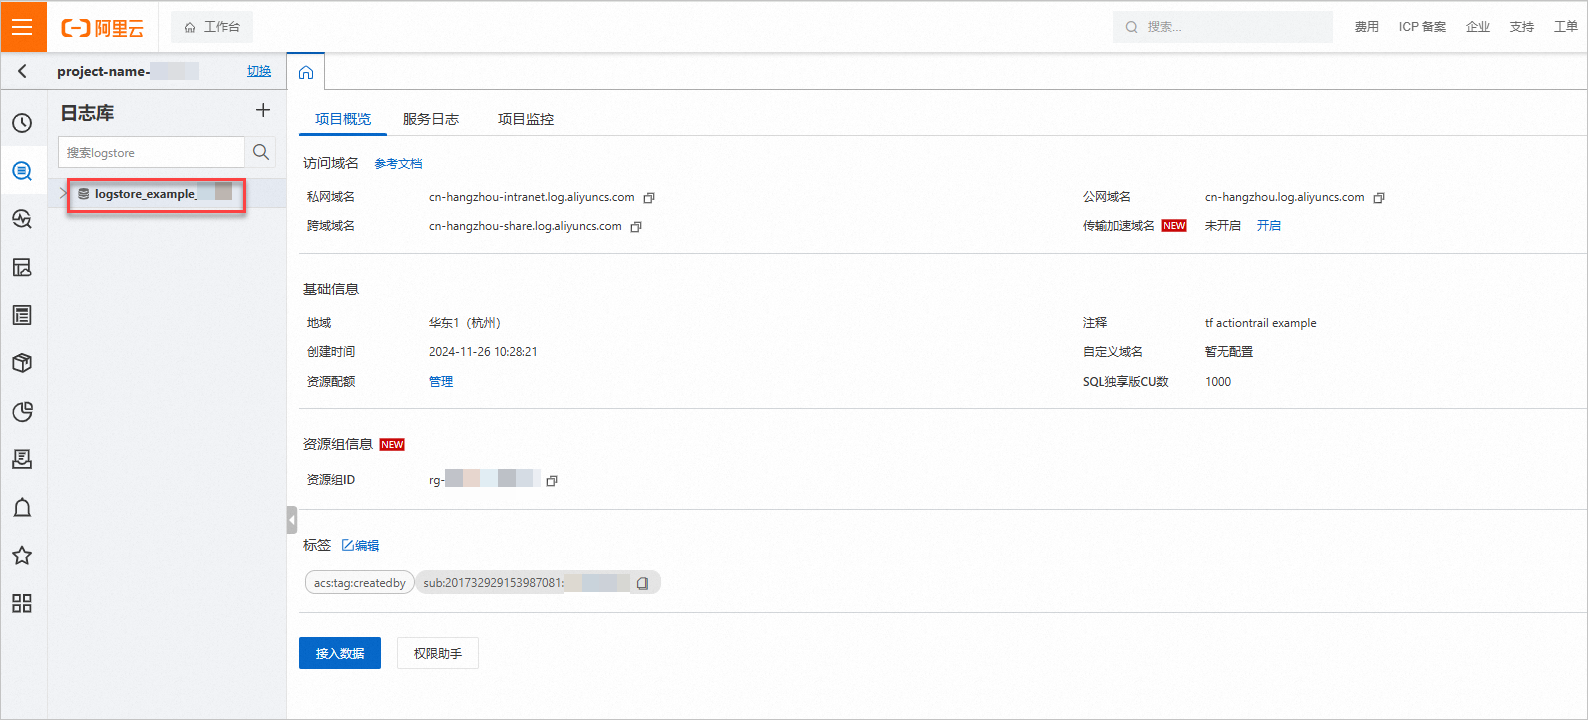Copy the cross-domain cn-hangzhou-share address
This screenshot has width=1588, height=720.
click(x=636, y=227)
